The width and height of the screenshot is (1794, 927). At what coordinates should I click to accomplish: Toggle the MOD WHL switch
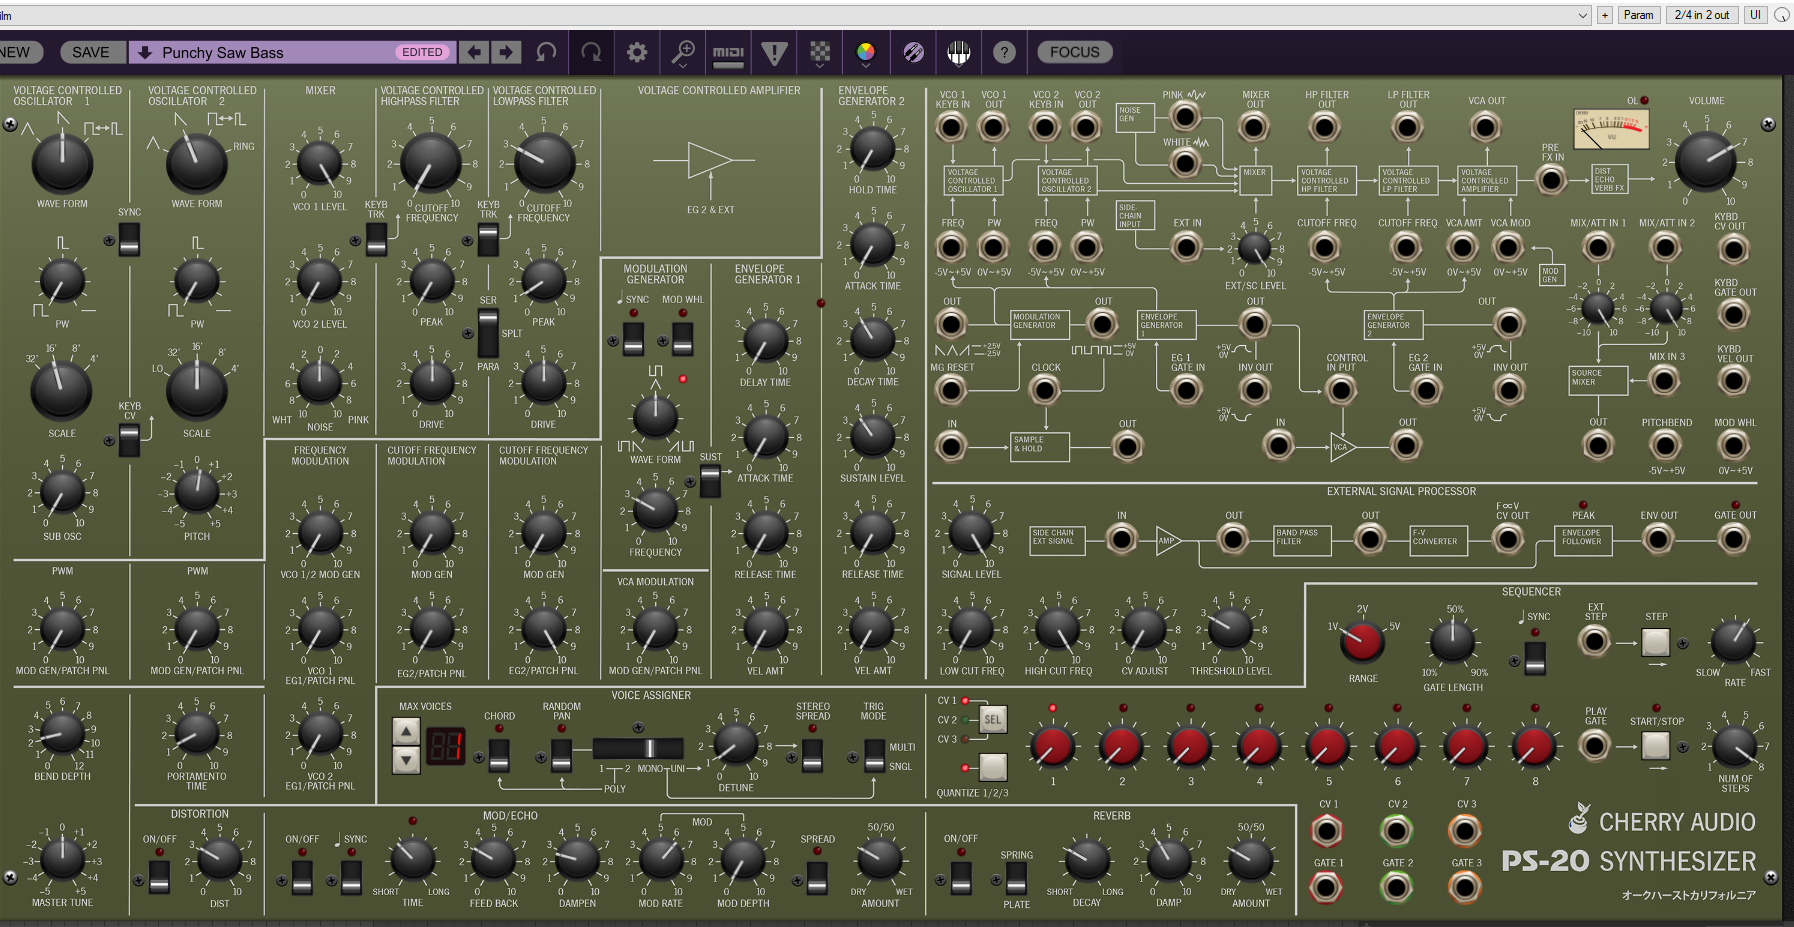coord(682,340)
